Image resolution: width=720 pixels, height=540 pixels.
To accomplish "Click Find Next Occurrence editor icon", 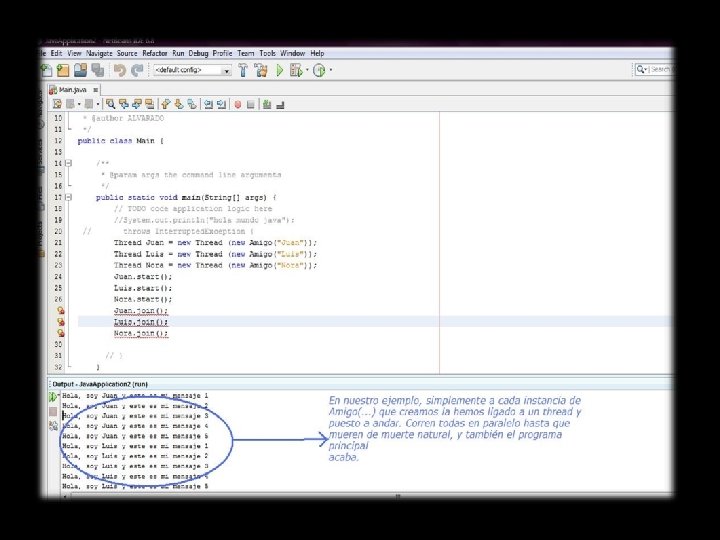I will pos(137,104).
